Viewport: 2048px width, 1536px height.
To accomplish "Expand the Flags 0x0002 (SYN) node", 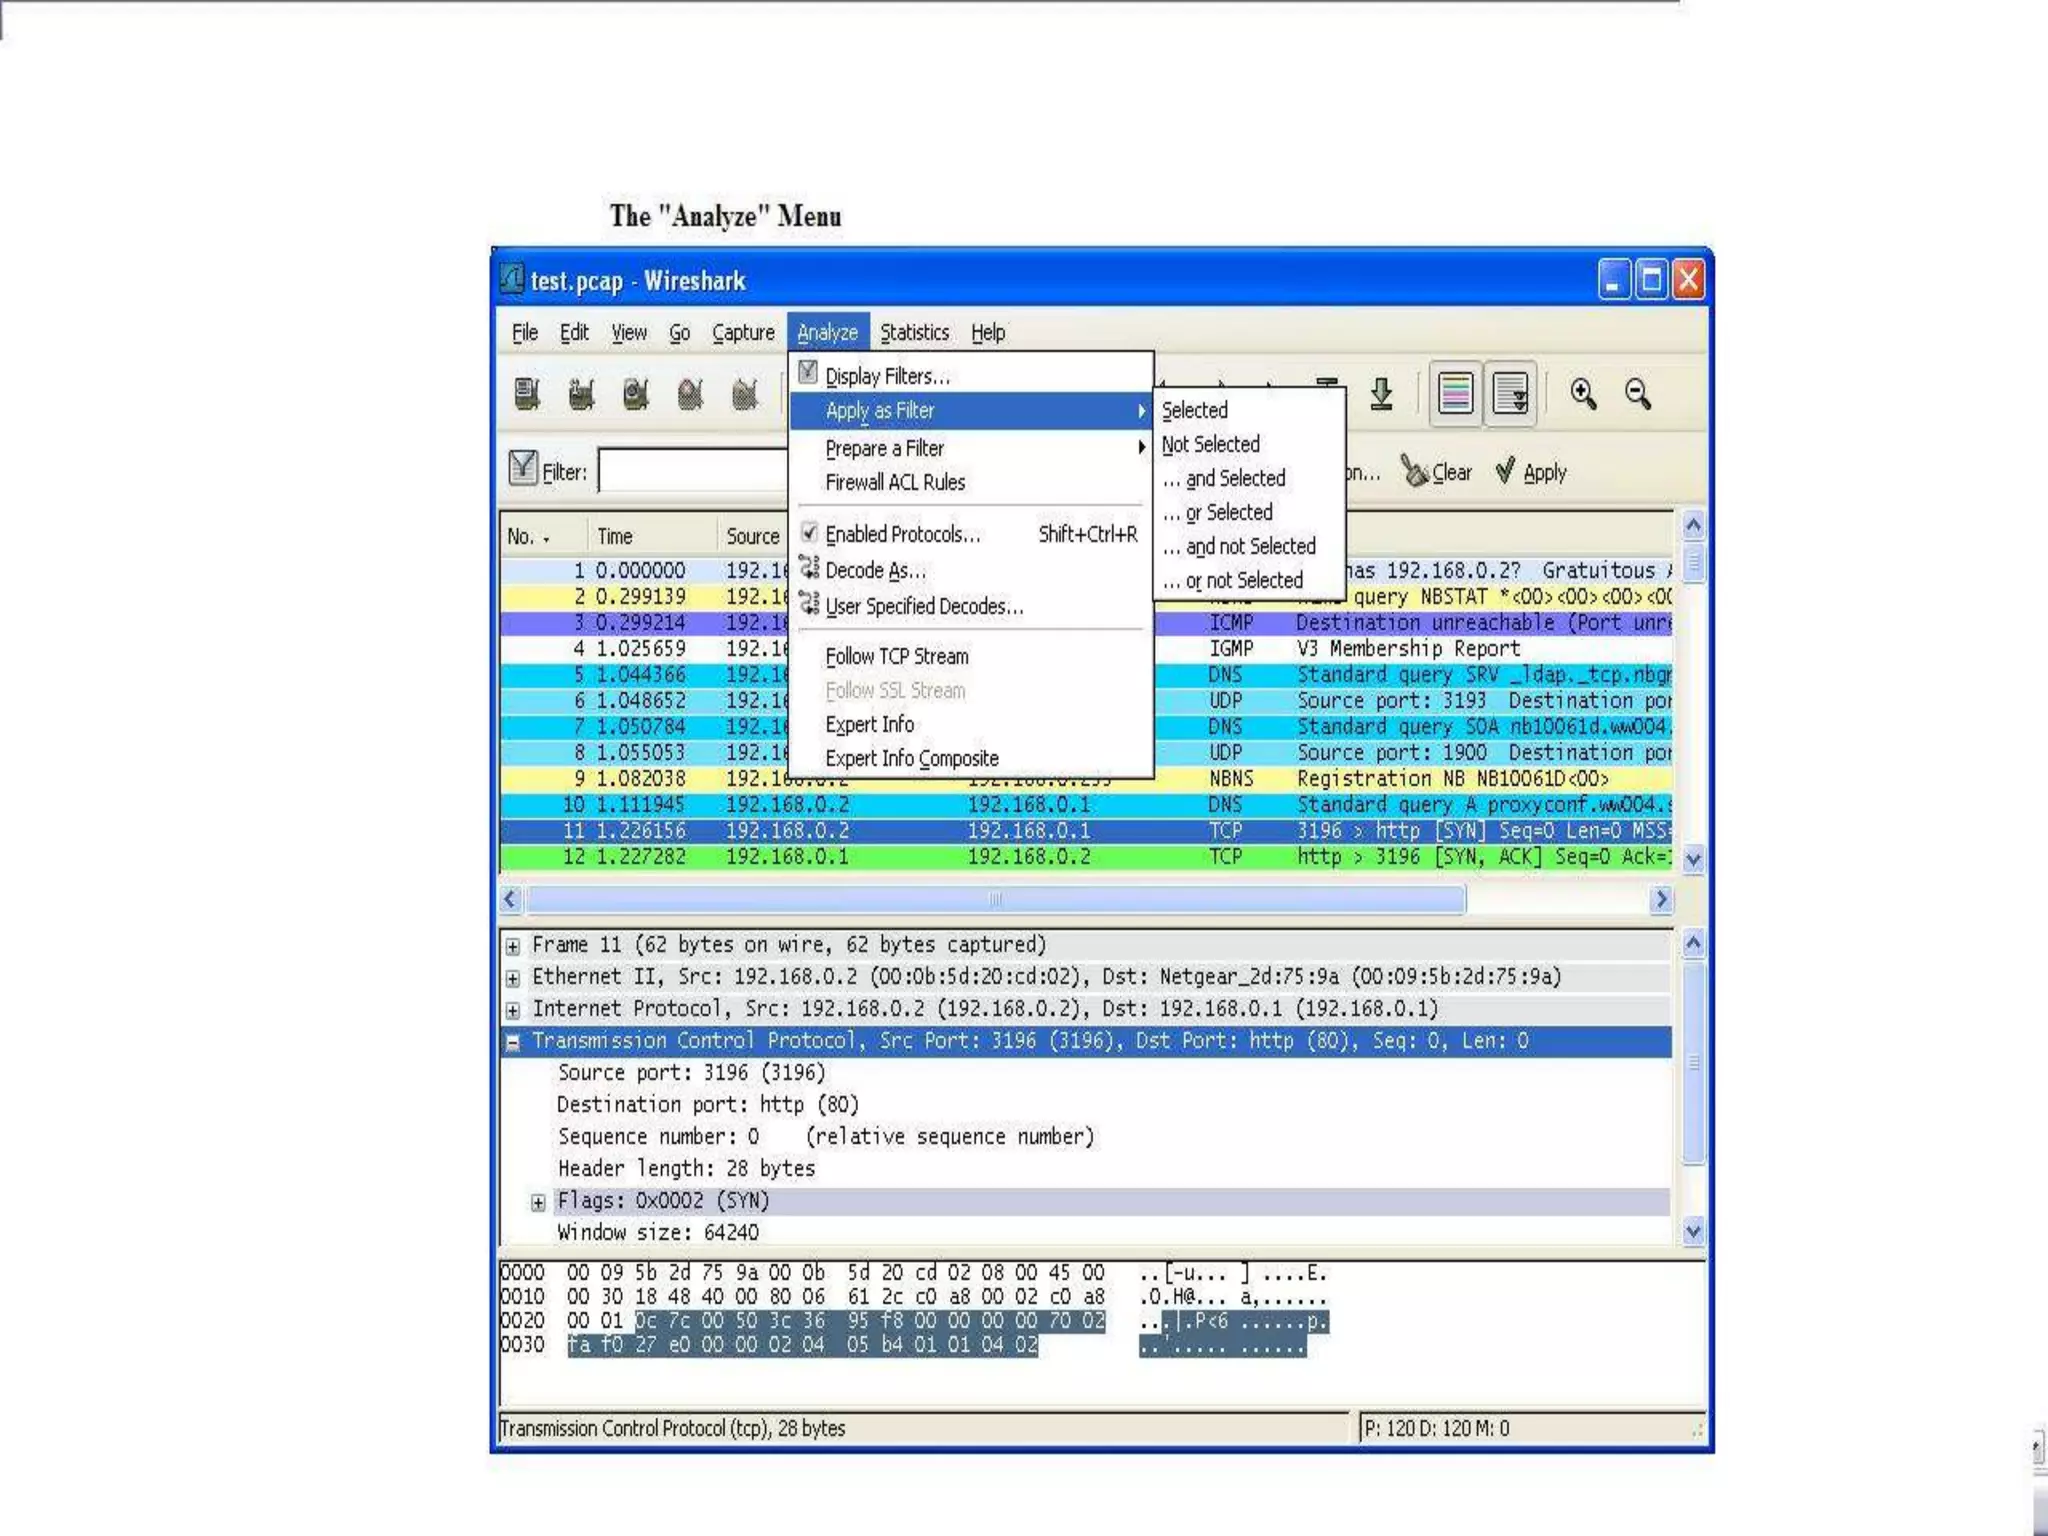I will tap(538, 1202).
